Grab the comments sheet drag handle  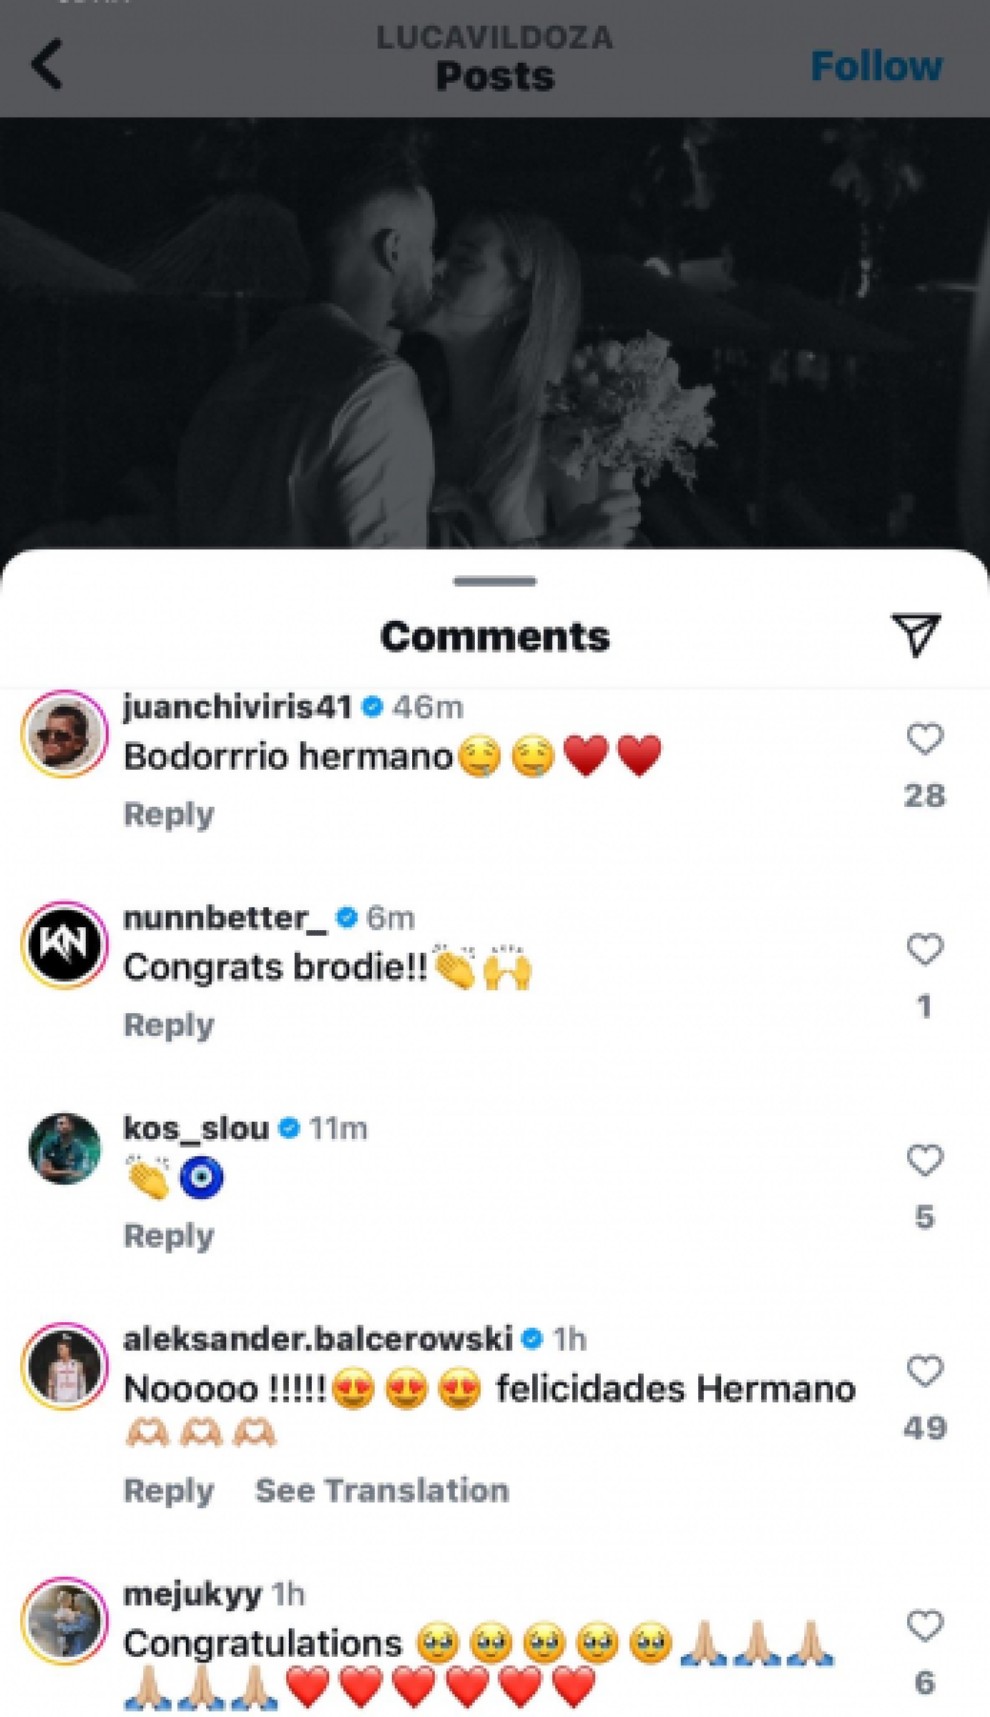click(494, 581)
